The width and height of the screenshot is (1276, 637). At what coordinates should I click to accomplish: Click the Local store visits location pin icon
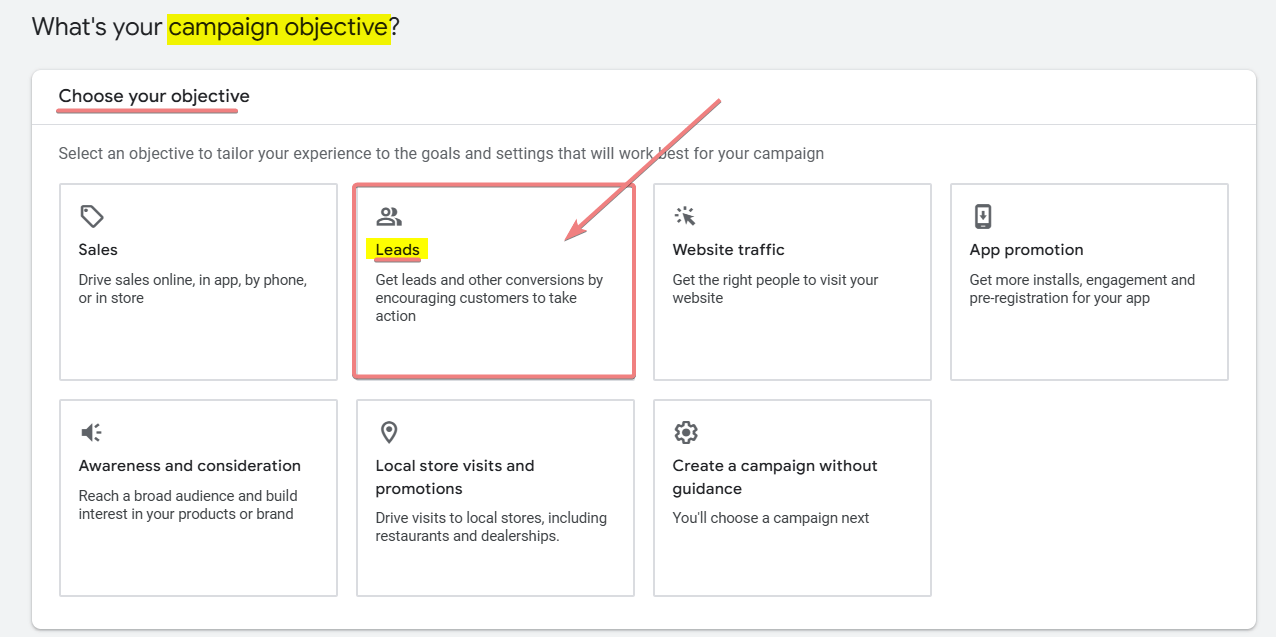click(388, 432)
